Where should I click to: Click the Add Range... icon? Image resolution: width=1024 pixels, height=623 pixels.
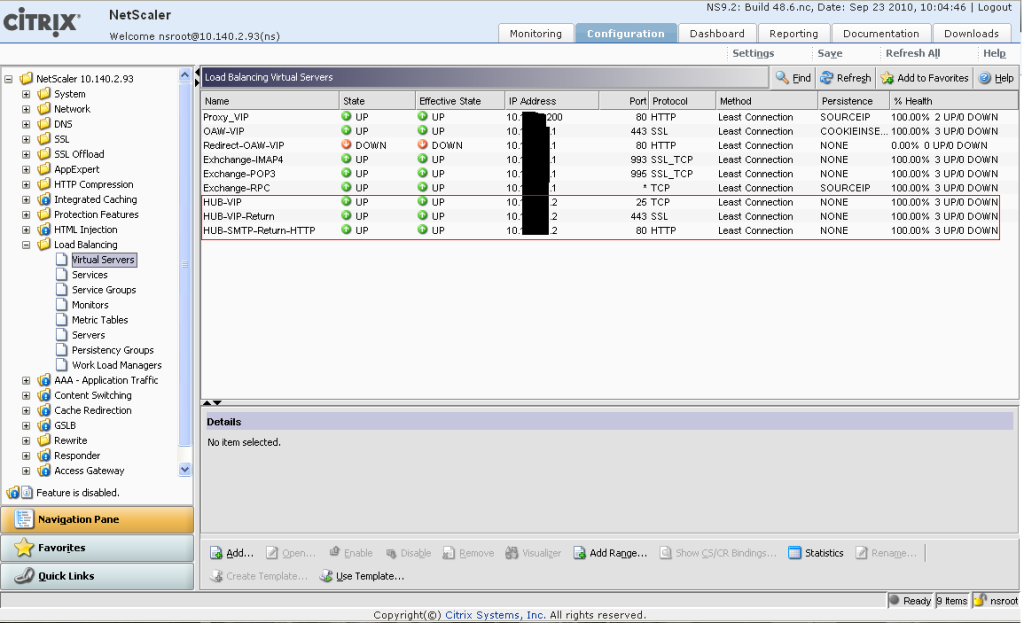click(579, 553)
